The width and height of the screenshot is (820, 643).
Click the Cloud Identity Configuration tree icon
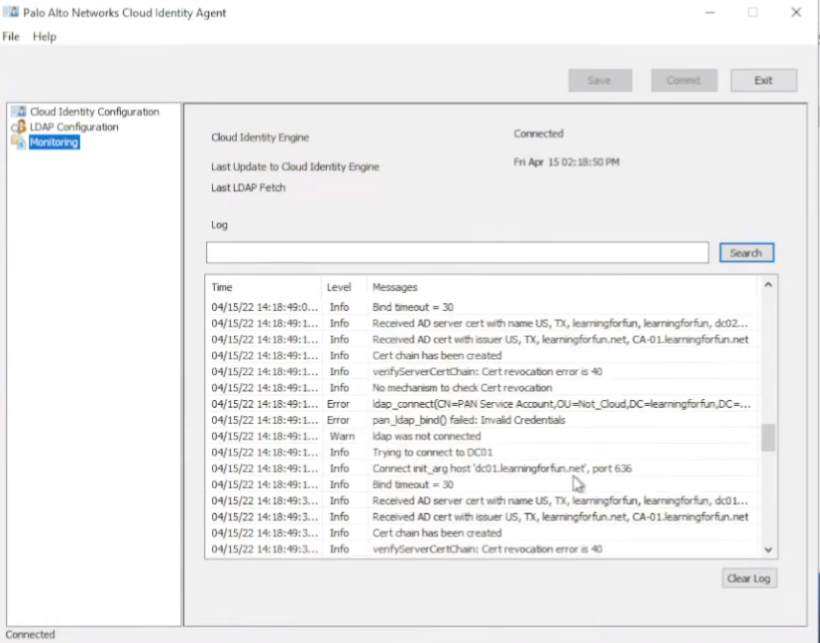[18, 112]
